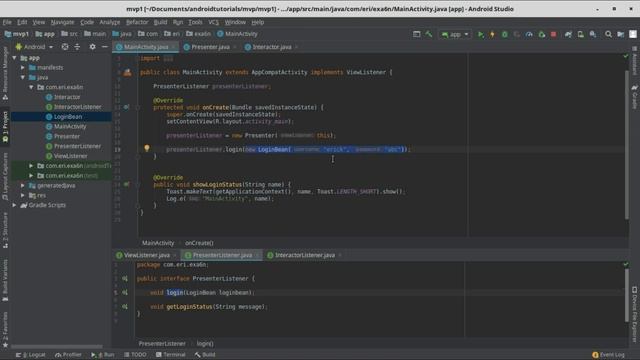The image size is (640, 360).
Task: Close the MainActivity.java tab
Action: 174,47
